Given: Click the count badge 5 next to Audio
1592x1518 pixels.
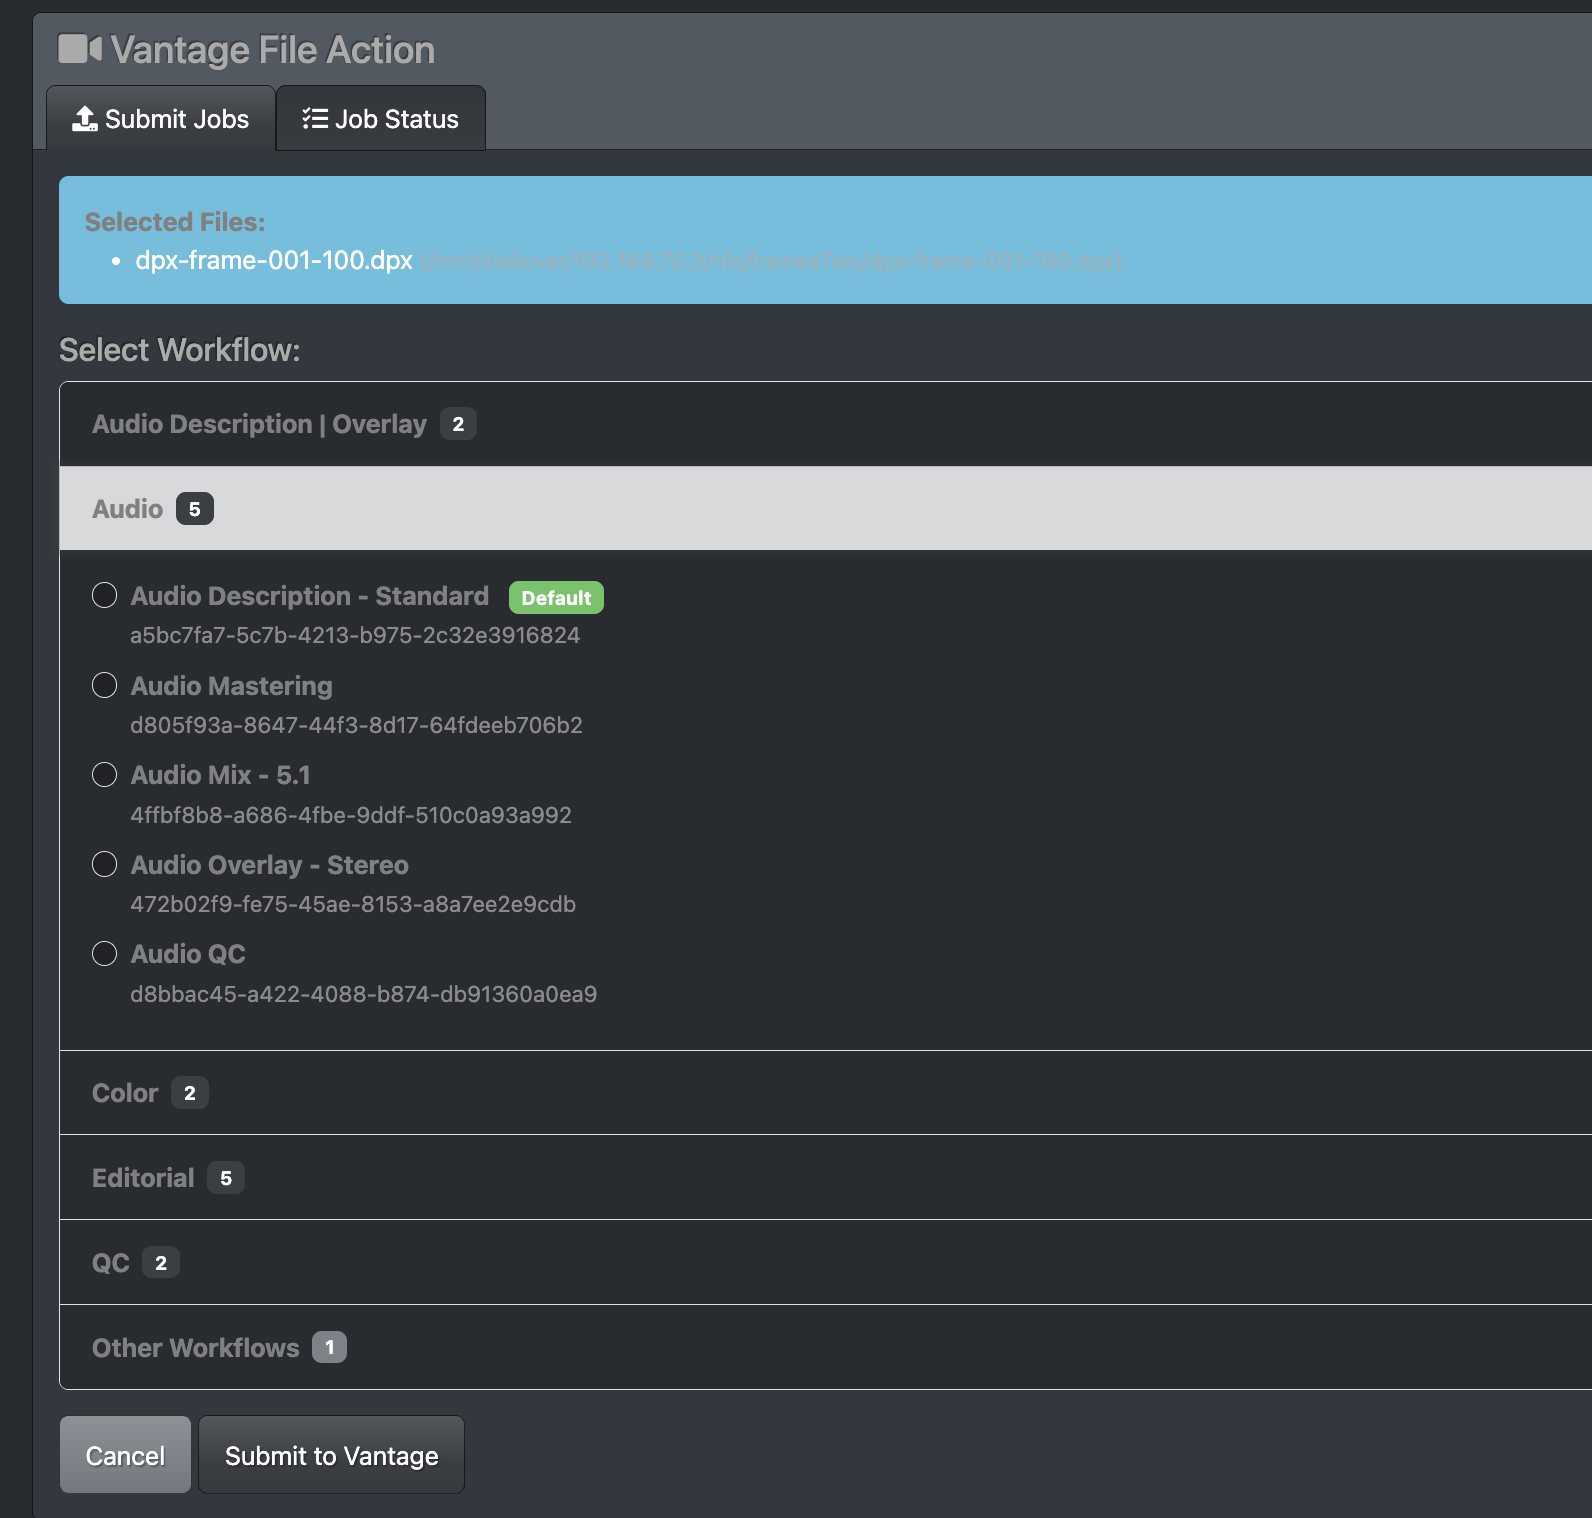Looking at the screenshot, I should 195,509.
